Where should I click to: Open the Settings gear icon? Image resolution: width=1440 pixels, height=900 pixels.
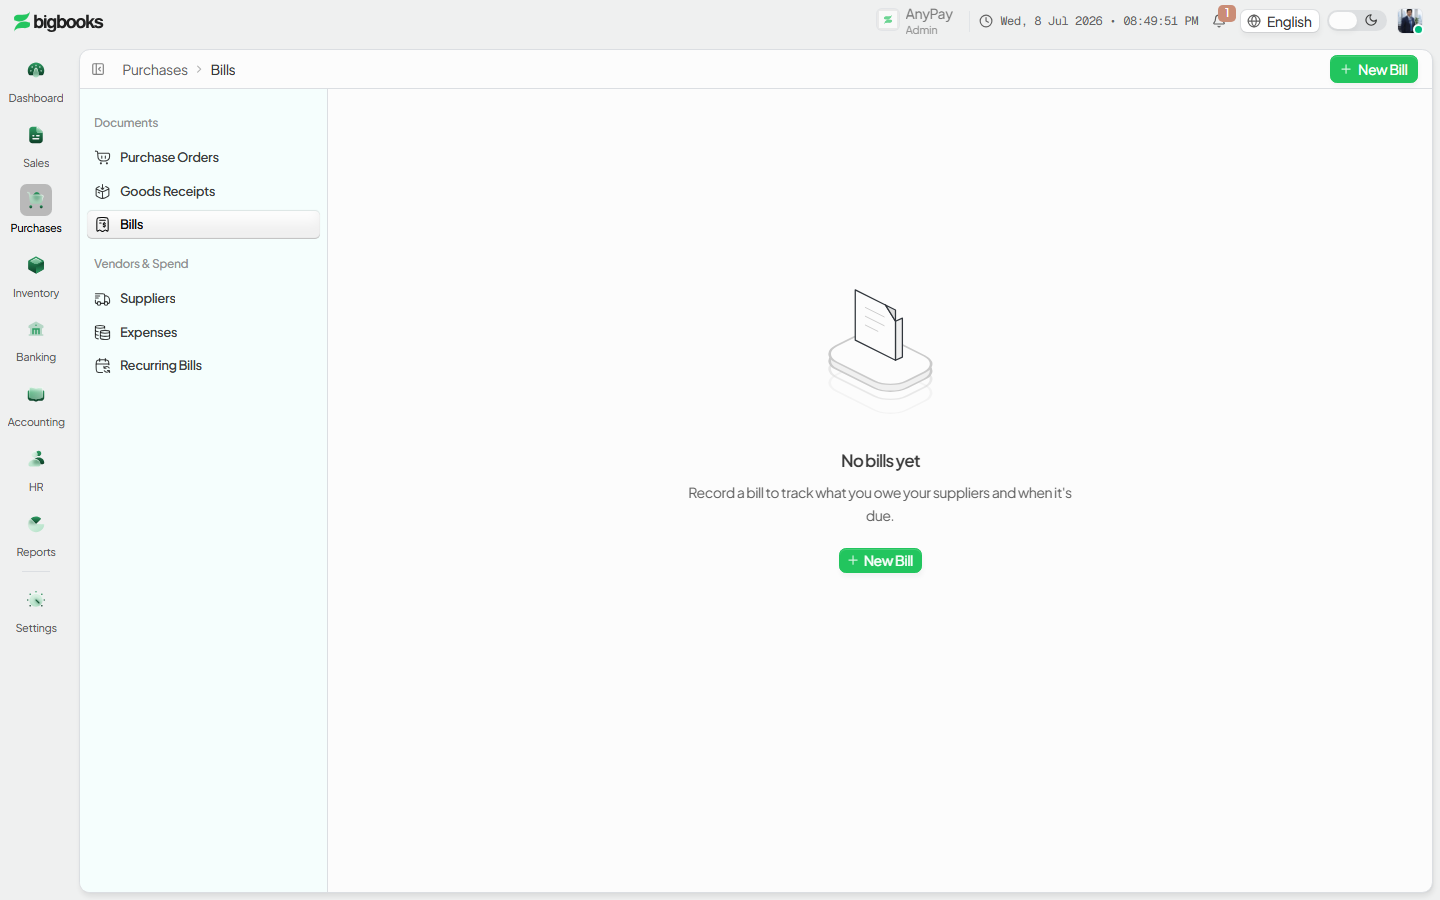pyautogui.click(x=36, y=600)
